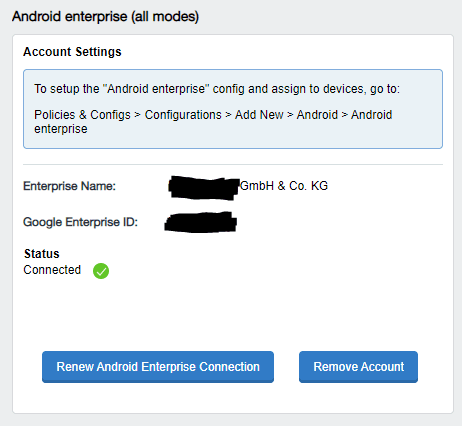Click the redacted Google Enterprise ID value
The image size is (462, 426).
(x=201, y=222)
